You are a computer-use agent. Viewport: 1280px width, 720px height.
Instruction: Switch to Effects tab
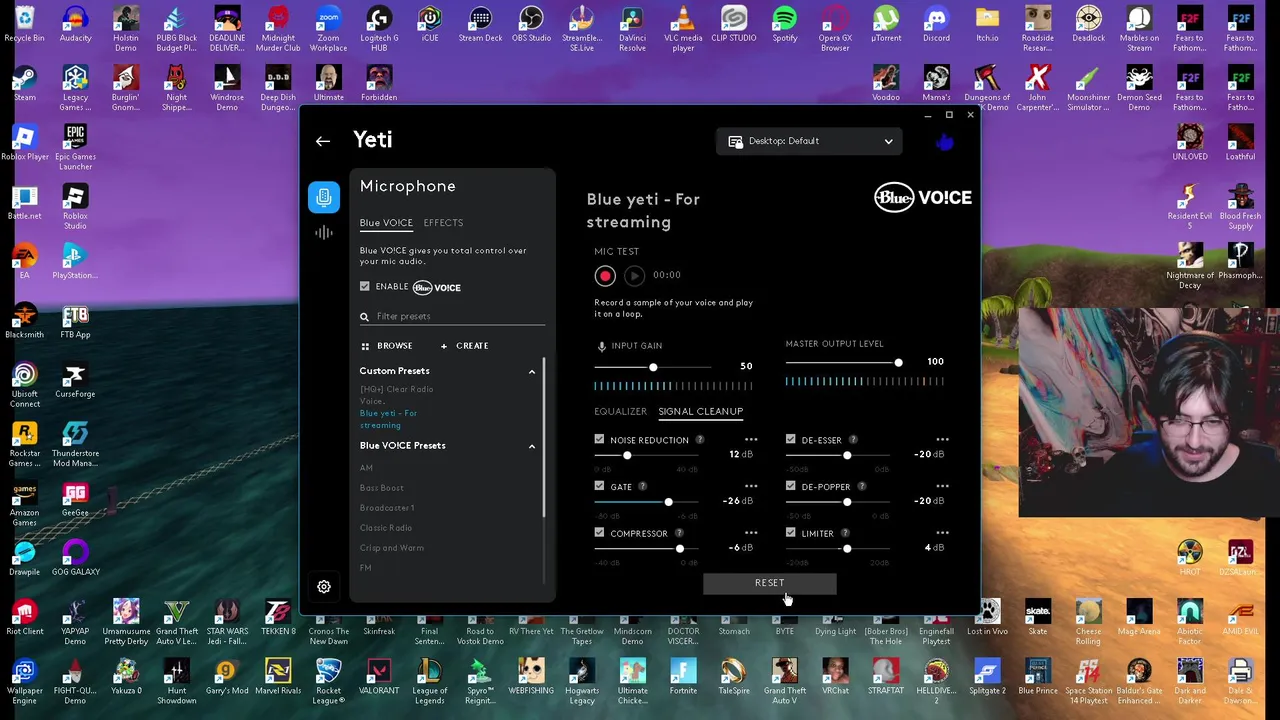tap(443, 223)
